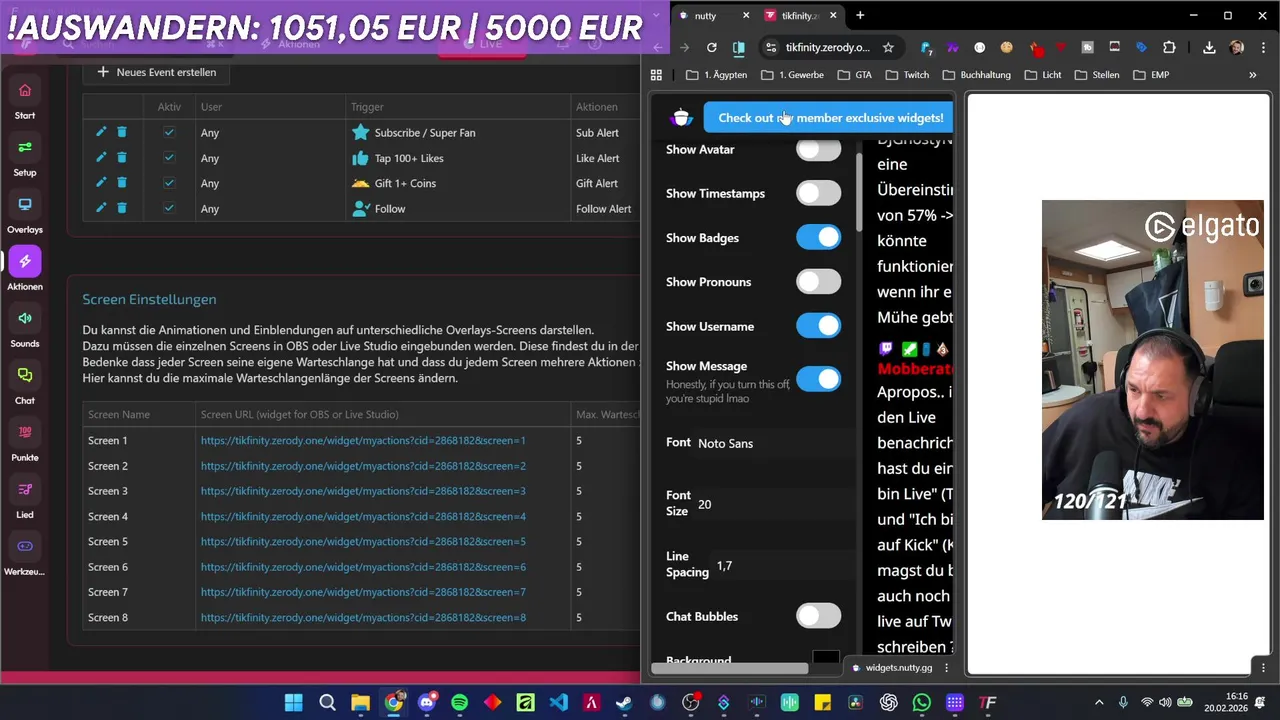Uncheck Aktiv for Subscribe / Super Fan event
Screen dimensions: 1280x720
coord(169,132)
